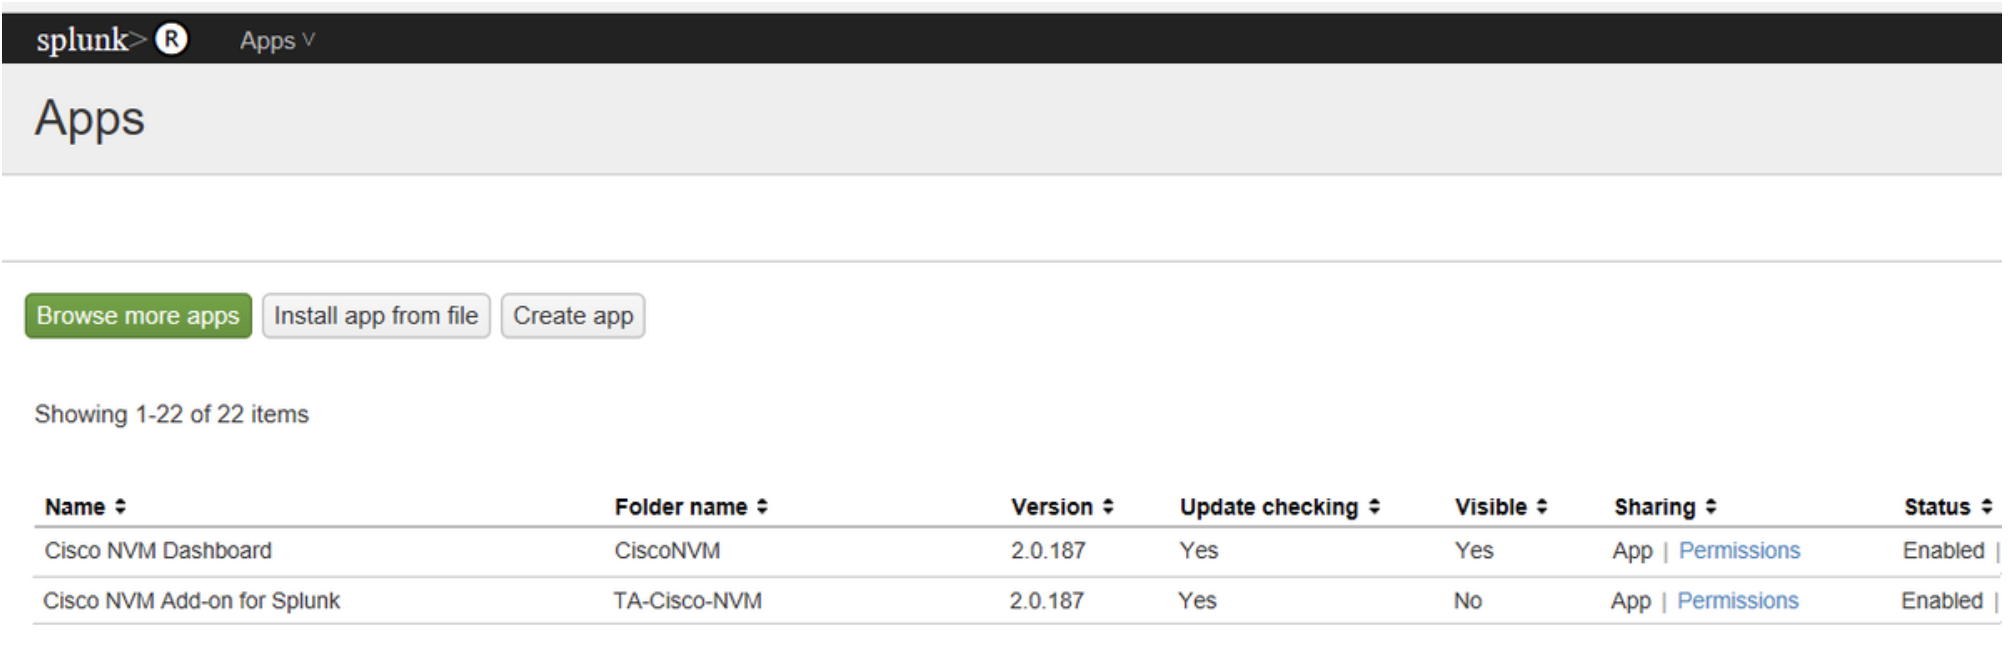2010x658 pixels.
Task: Click the Version column header label
Action: (1051, 507)
